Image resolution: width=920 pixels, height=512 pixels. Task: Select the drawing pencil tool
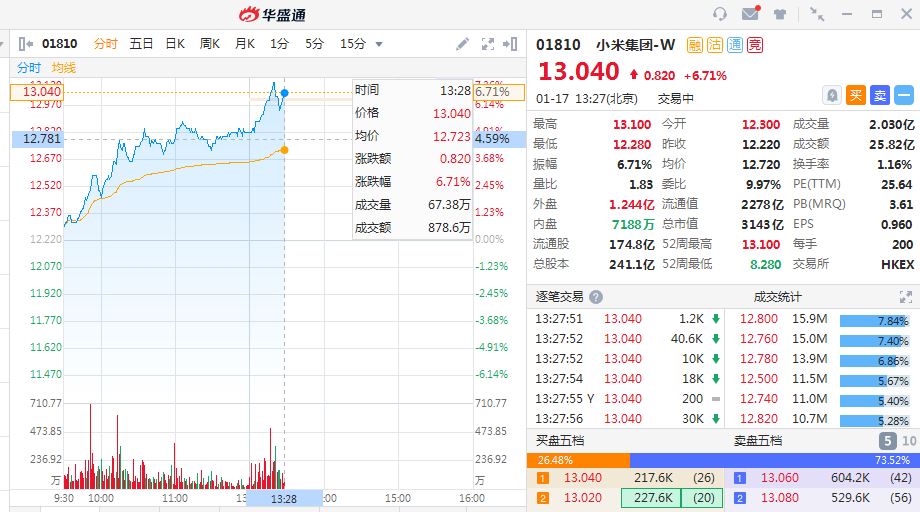[x=462, y=44]
